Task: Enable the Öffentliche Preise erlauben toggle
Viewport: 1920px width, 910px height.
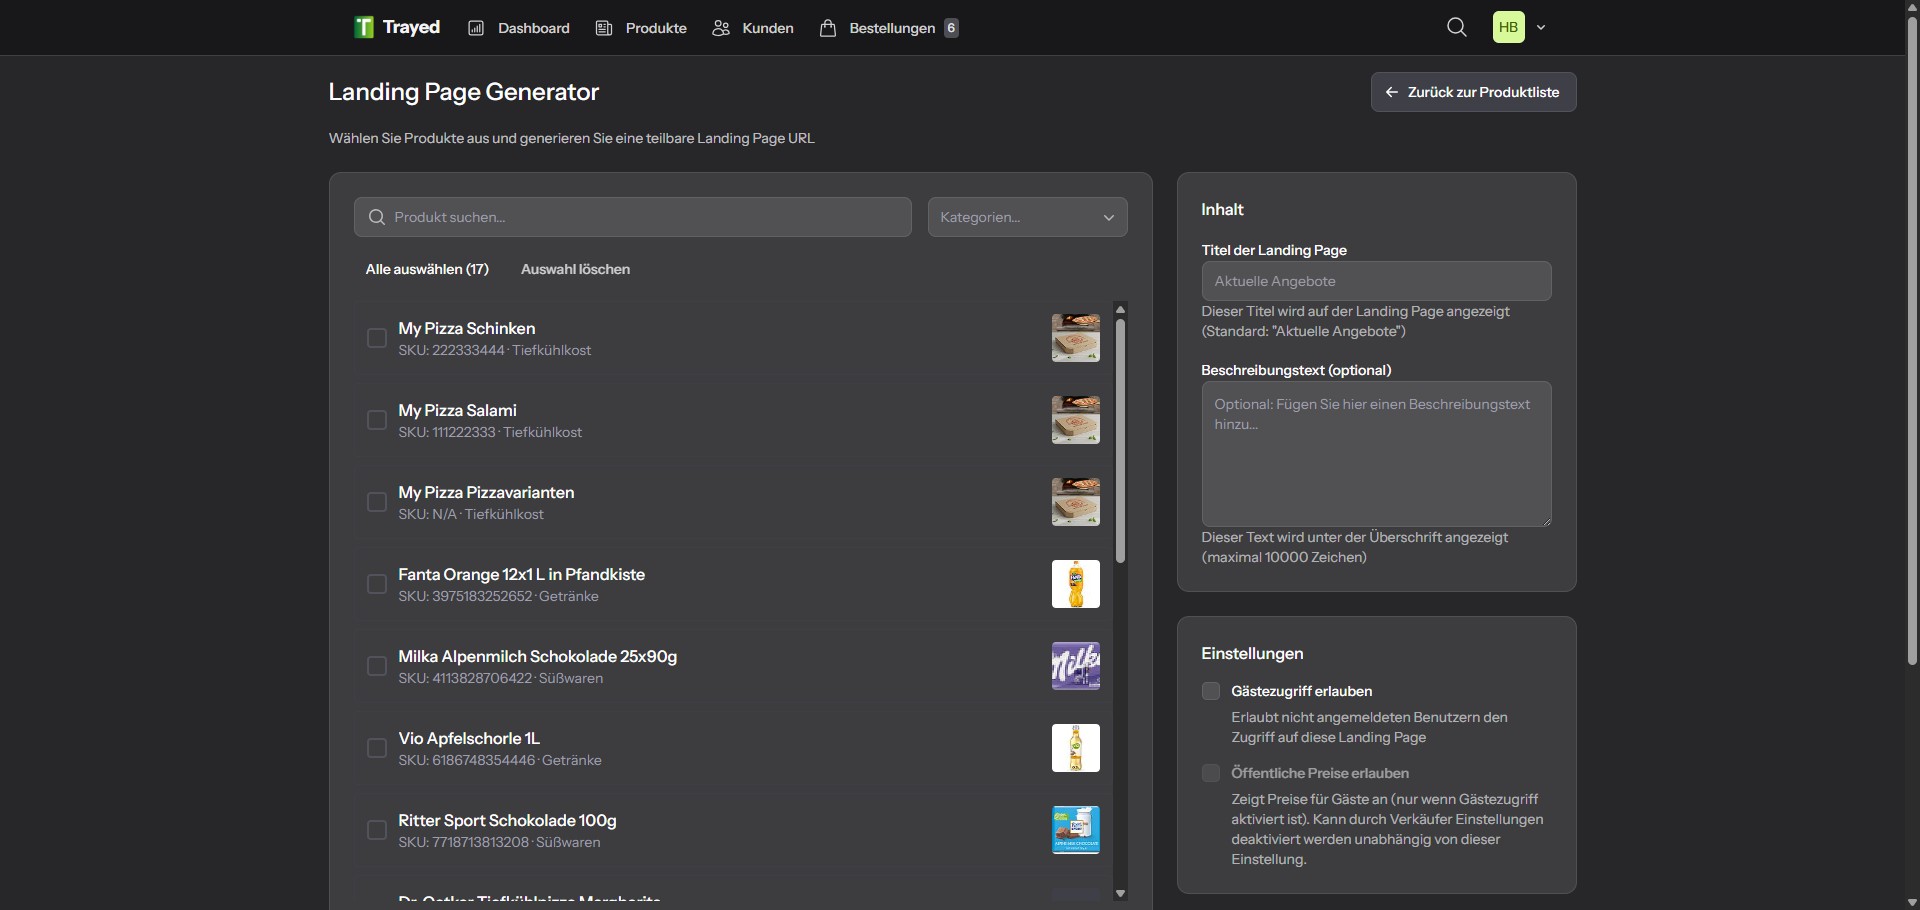Action: coord(1210,773)
